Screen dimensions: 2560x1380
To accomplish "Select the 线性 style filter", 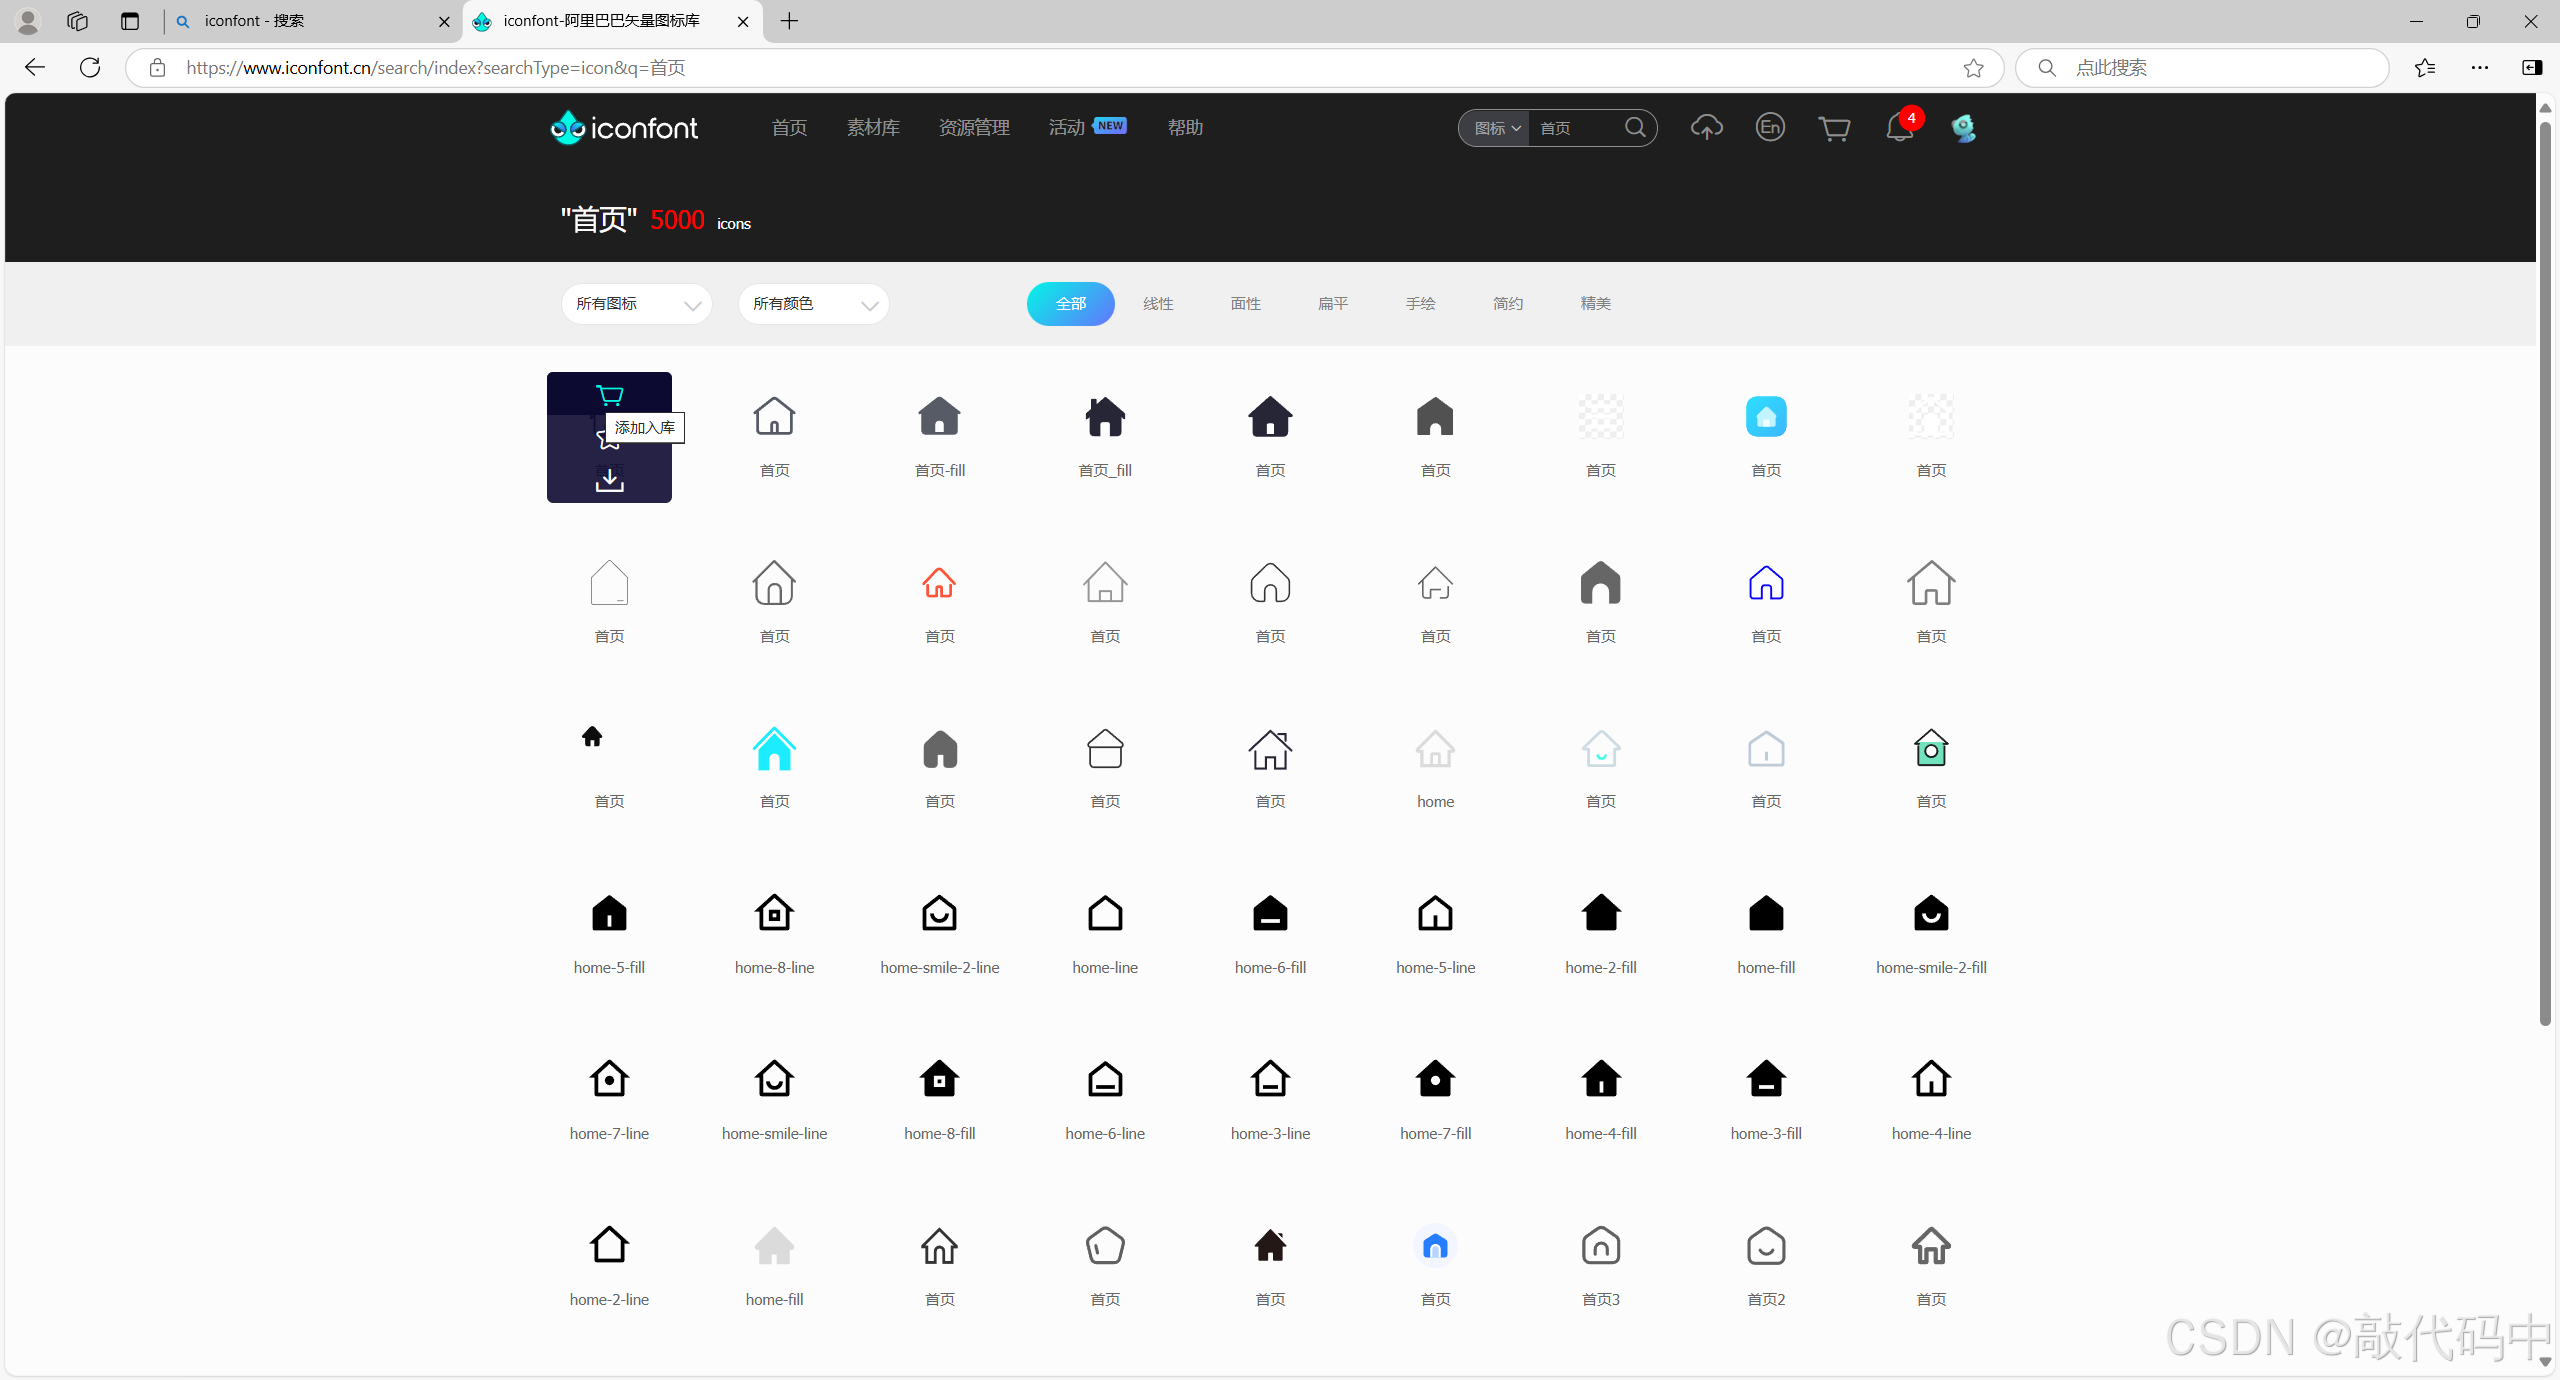I will tap(1158, 304).
